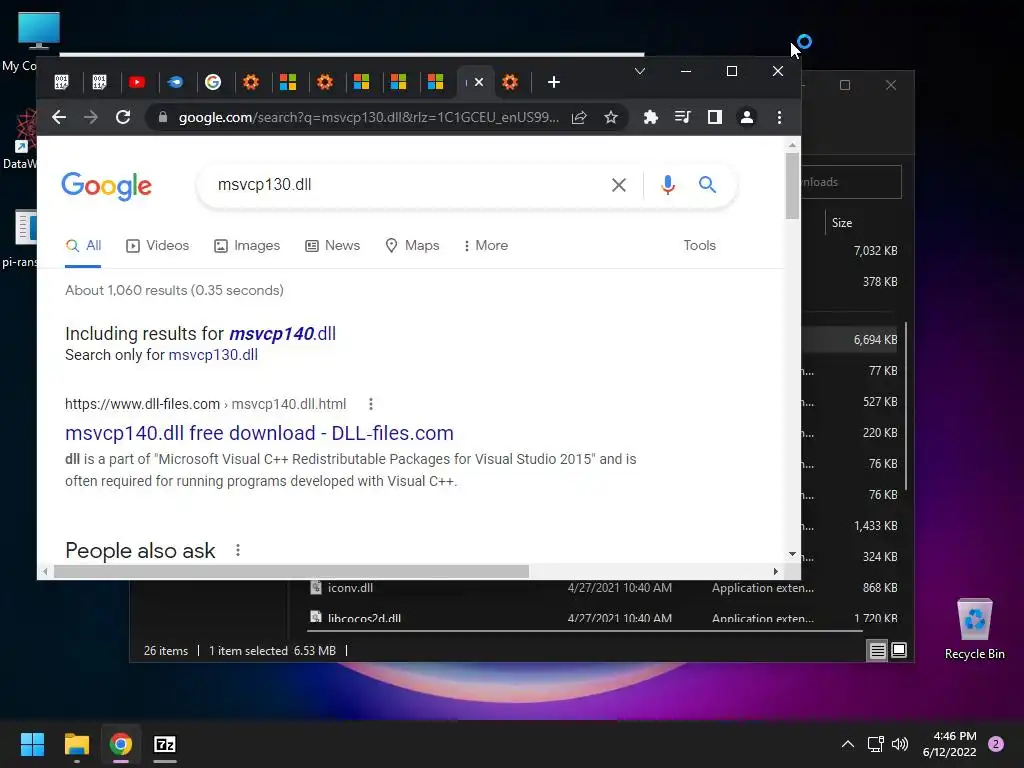Share this page from the address bar
The width and height of the screenshot is (1024, 768).
click(x=579, y=118)
